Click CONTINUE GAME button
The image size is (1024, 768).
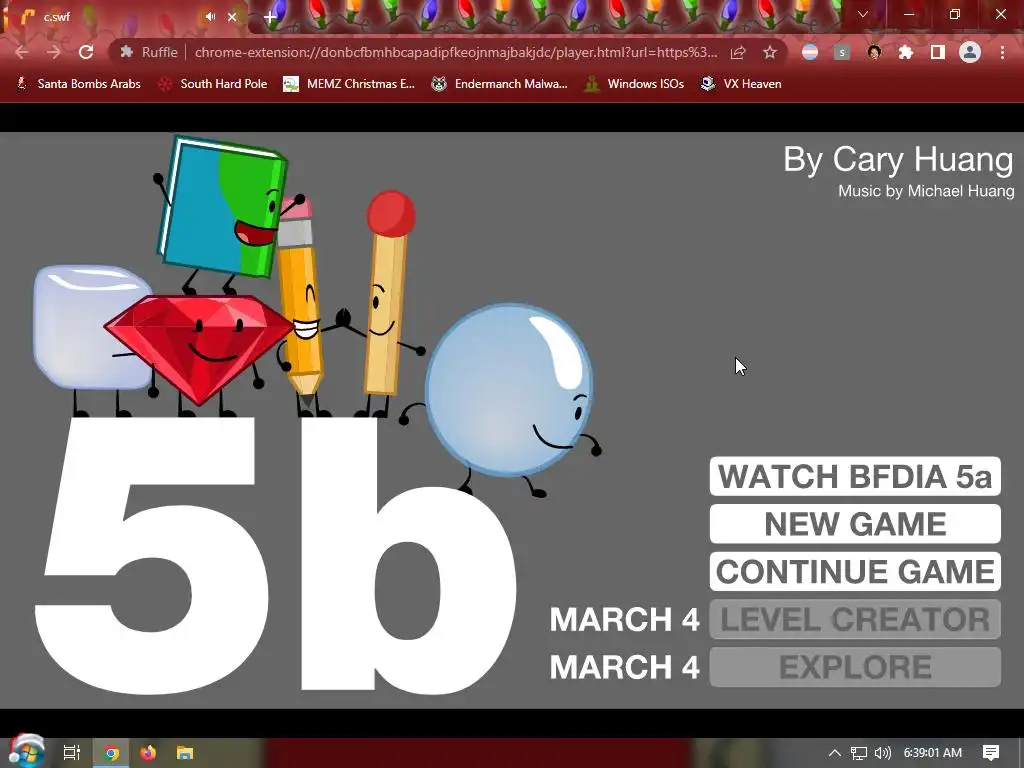855,571
